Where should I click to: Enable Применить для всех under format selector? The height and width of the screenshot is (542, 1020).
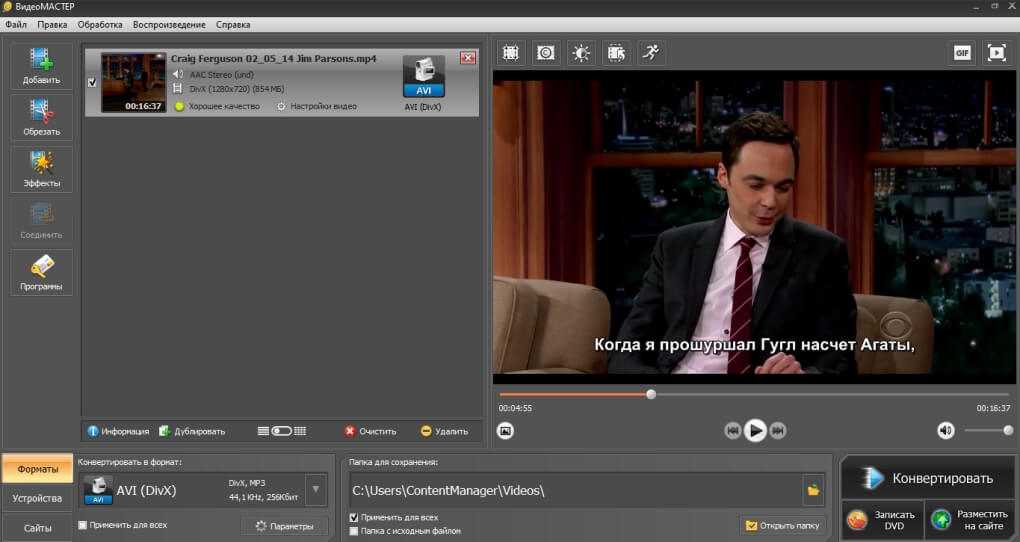coord(83,524)
